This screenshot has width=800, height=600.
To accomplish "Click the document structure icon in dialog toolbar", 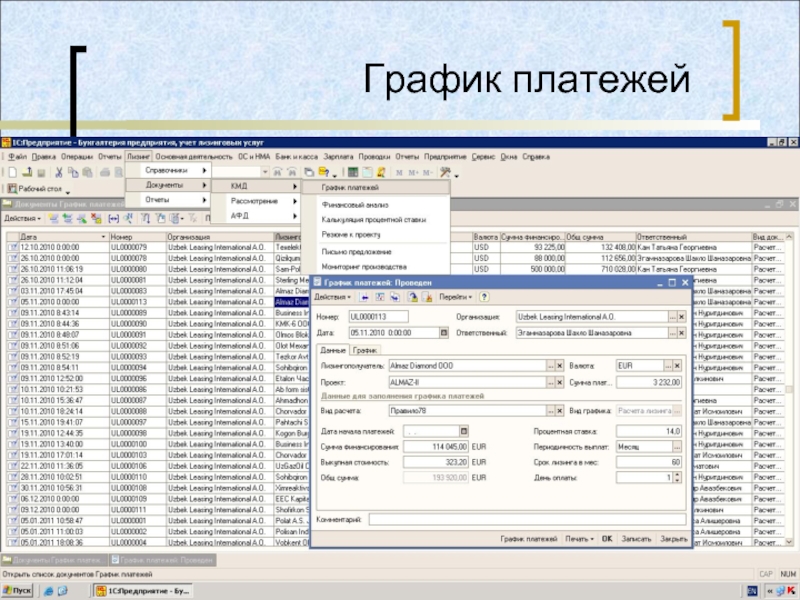I will (379, 297).
